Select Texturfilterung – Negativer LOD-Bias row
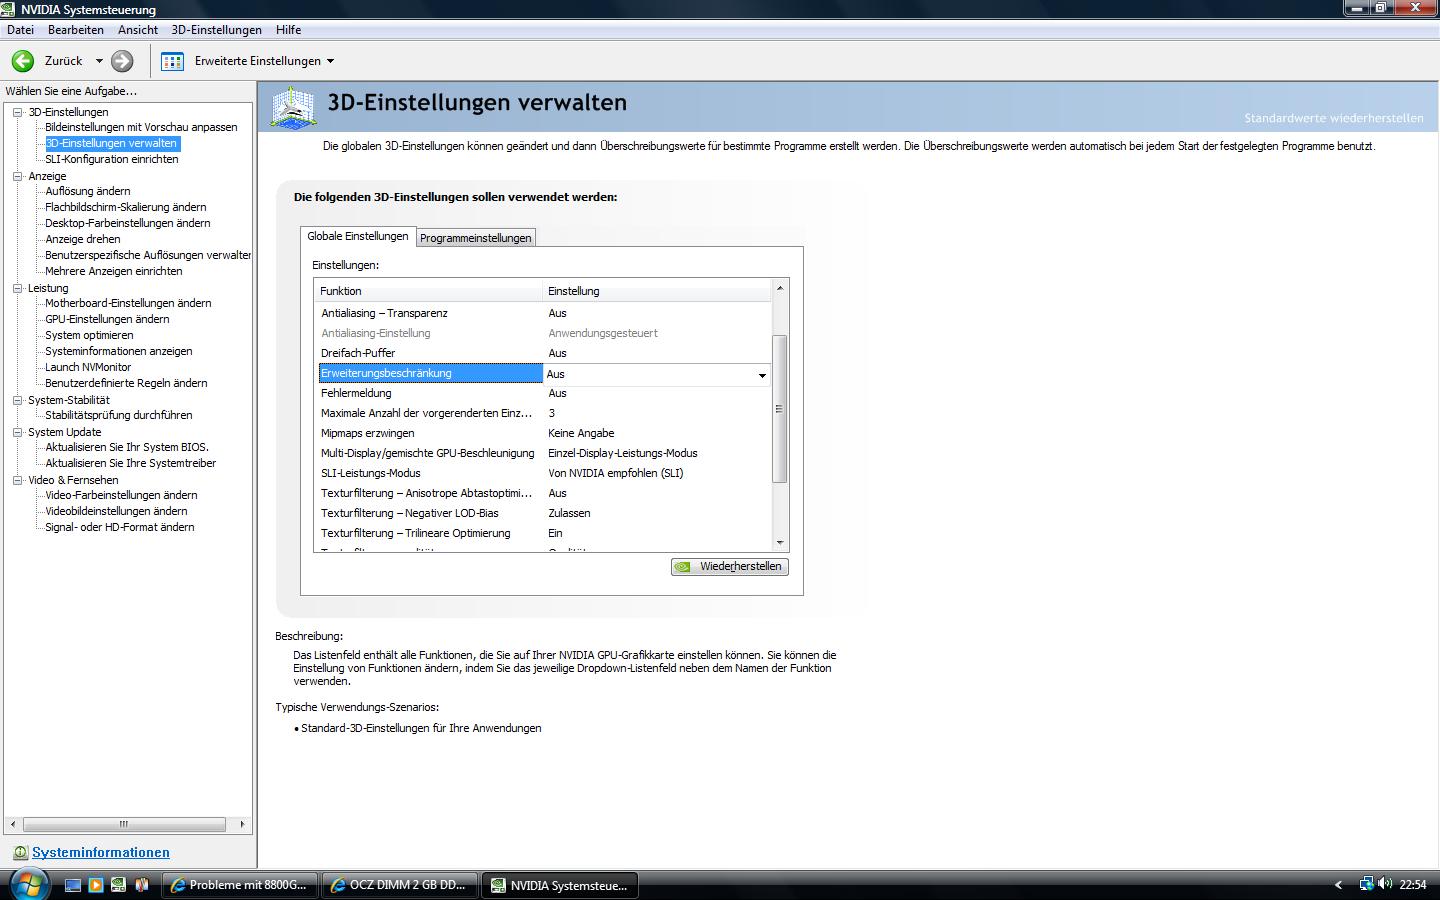This screenshot has width=1440, height=900. [x=544, y=513]
